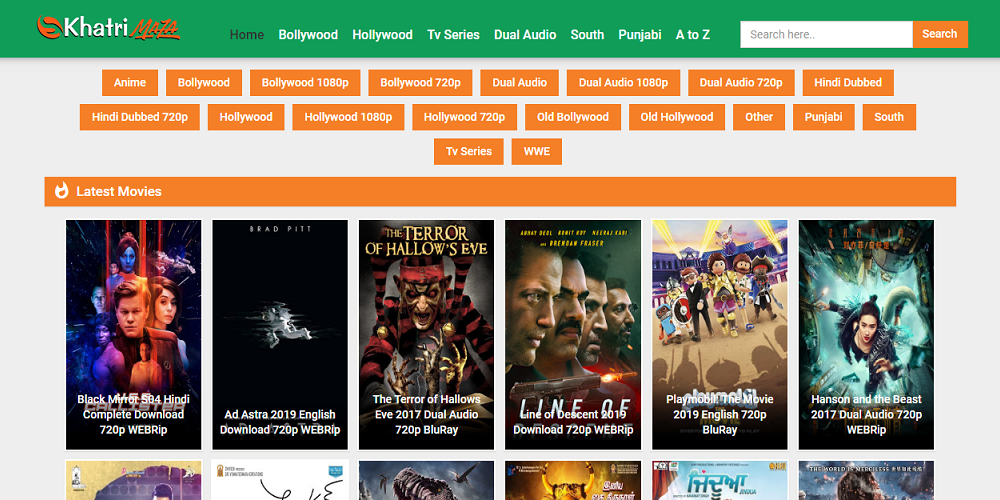This screenshot has width=1000, height=500.
Task: Open the Hindi Dubbed 720p tag
Action: pos(140,117)
